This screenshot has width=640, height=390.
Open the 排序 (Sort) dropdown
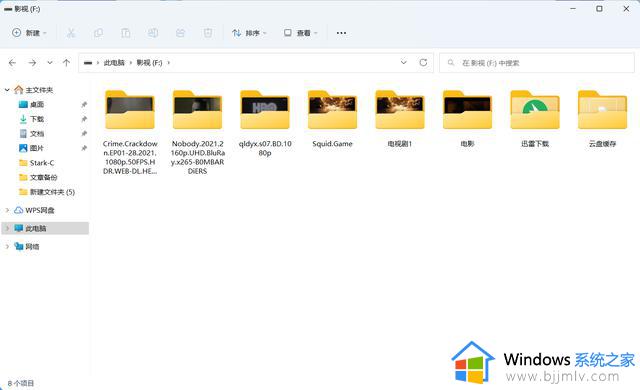249,33
